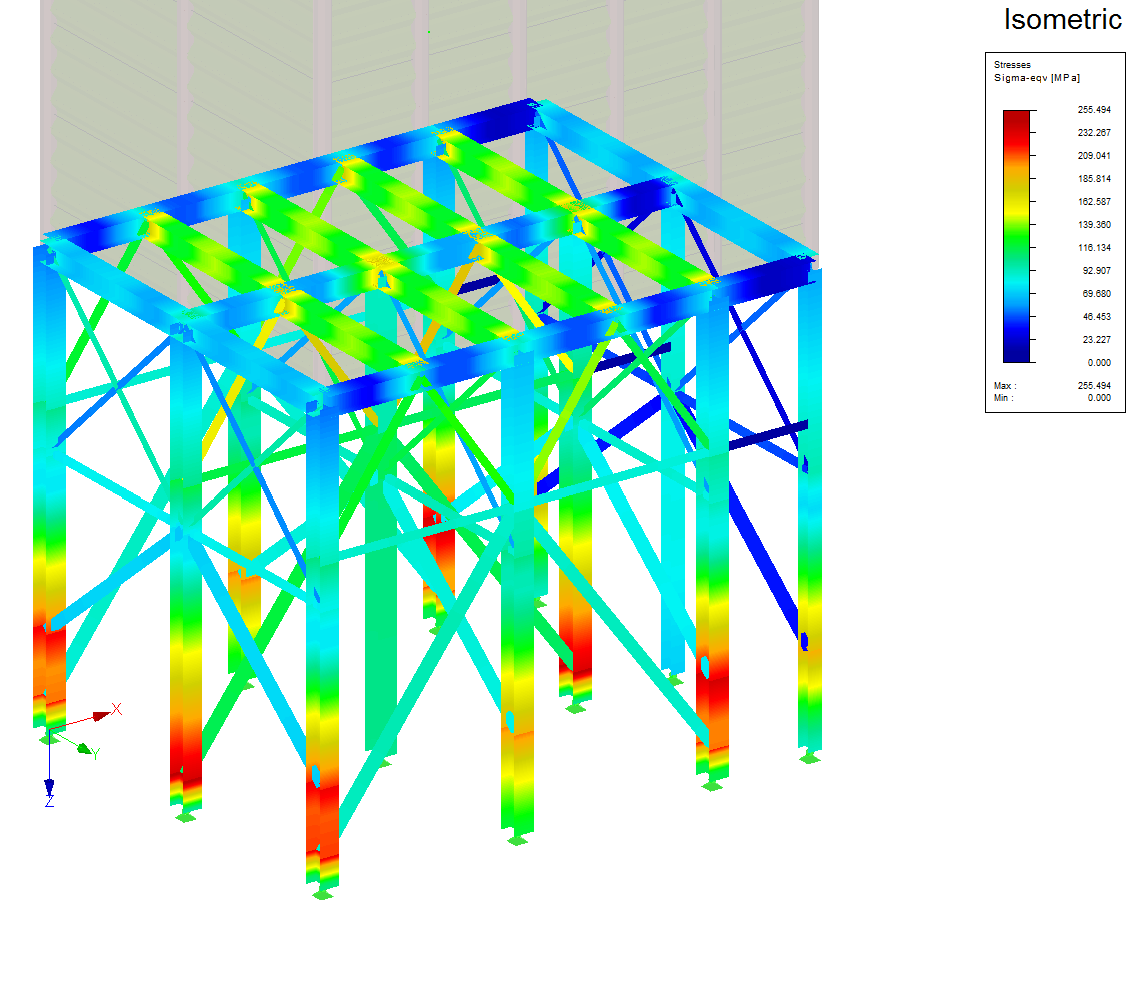Viewport: 1135px width, 992px height.
Task: Click the dark blue bottom of color bar
Action: click(1016, 349)
